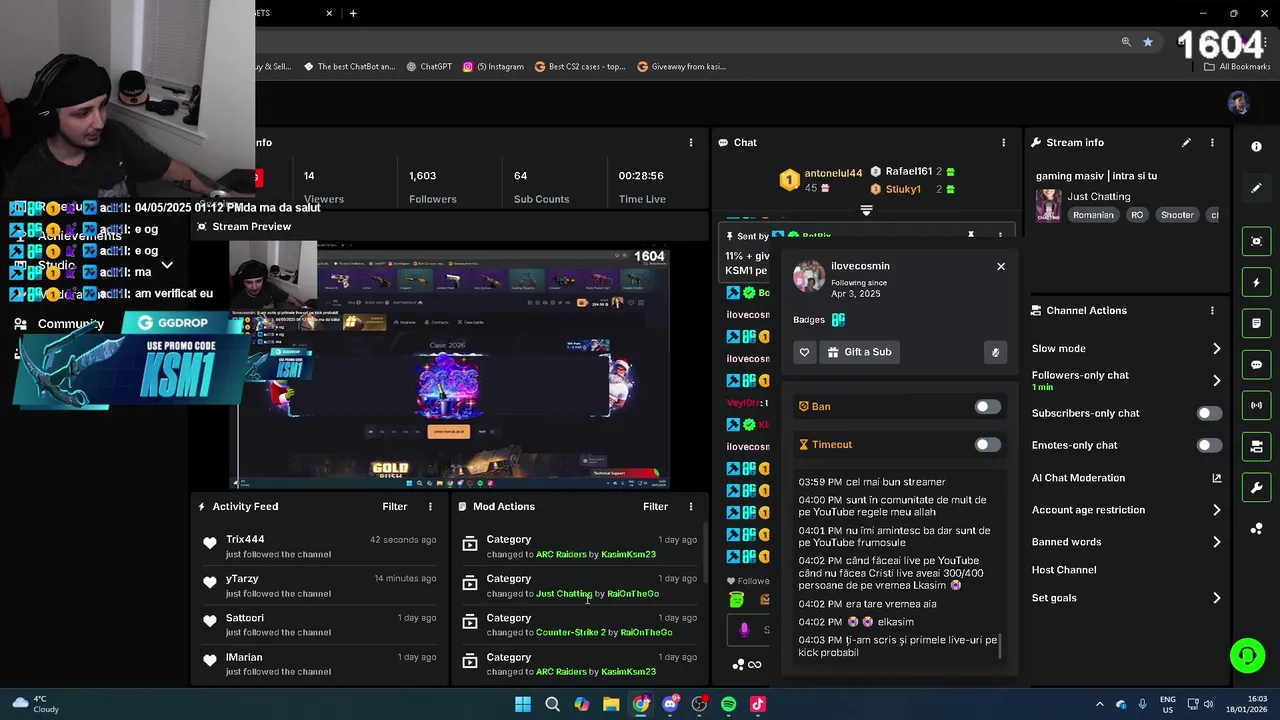
Task: Toggle the Timeout switch for ilovecosmin
Action: coord(987,445)
